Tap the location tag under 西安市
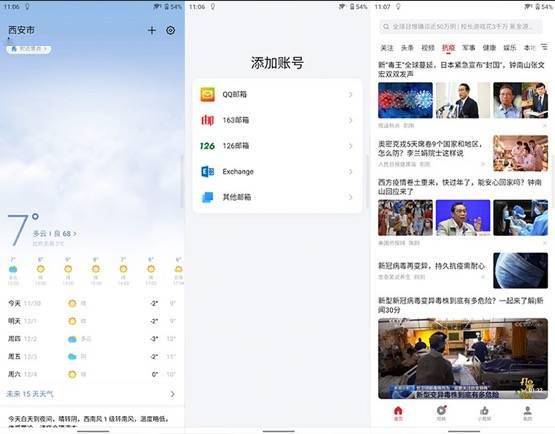This screenshot has height=434, width=555. tap(29, 49)
